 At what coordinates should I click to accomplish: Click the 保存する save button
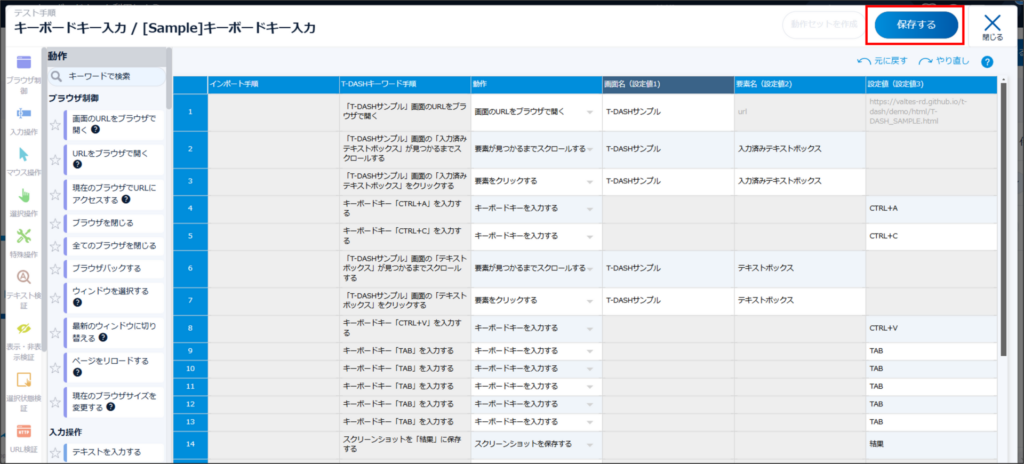(x=915, y=24)
